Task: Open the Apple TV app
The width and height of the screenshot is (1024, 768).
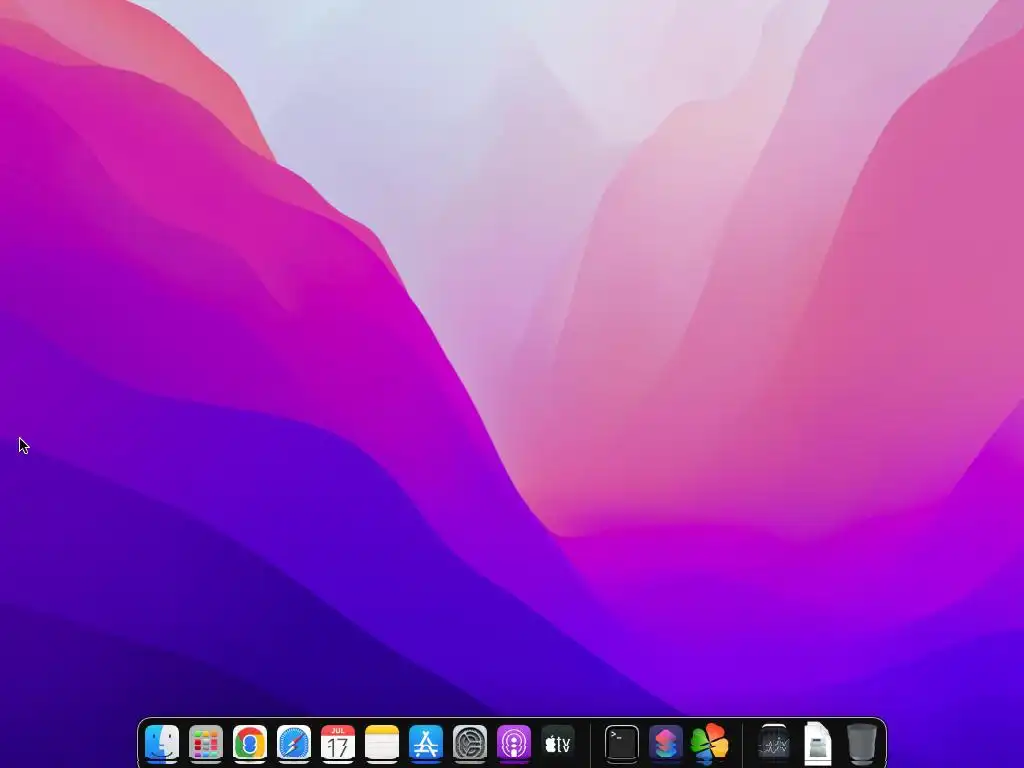Action: click(558, 743)
